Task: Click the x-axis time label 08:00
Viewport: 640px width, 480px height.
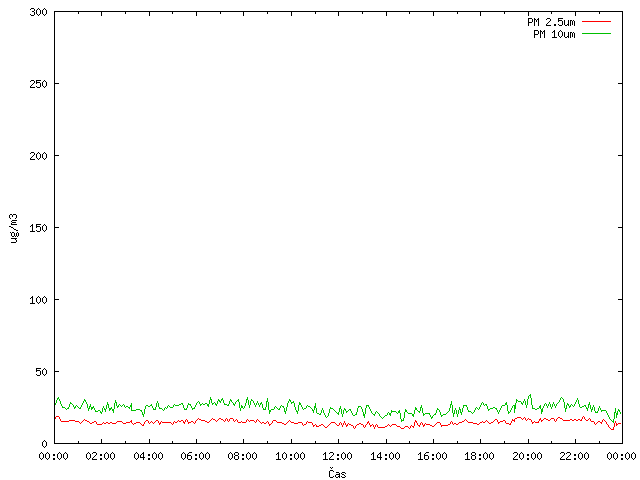Action: [242, 456]
